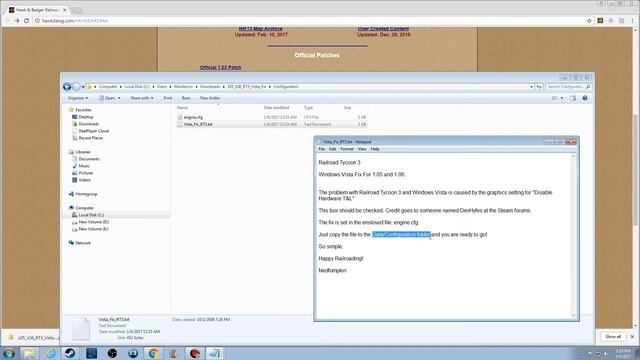The width and height of the screenshot is (640, 360).
Task: Open the Notepad View menu
Action: pyautogui.click(x=362, y=149)
